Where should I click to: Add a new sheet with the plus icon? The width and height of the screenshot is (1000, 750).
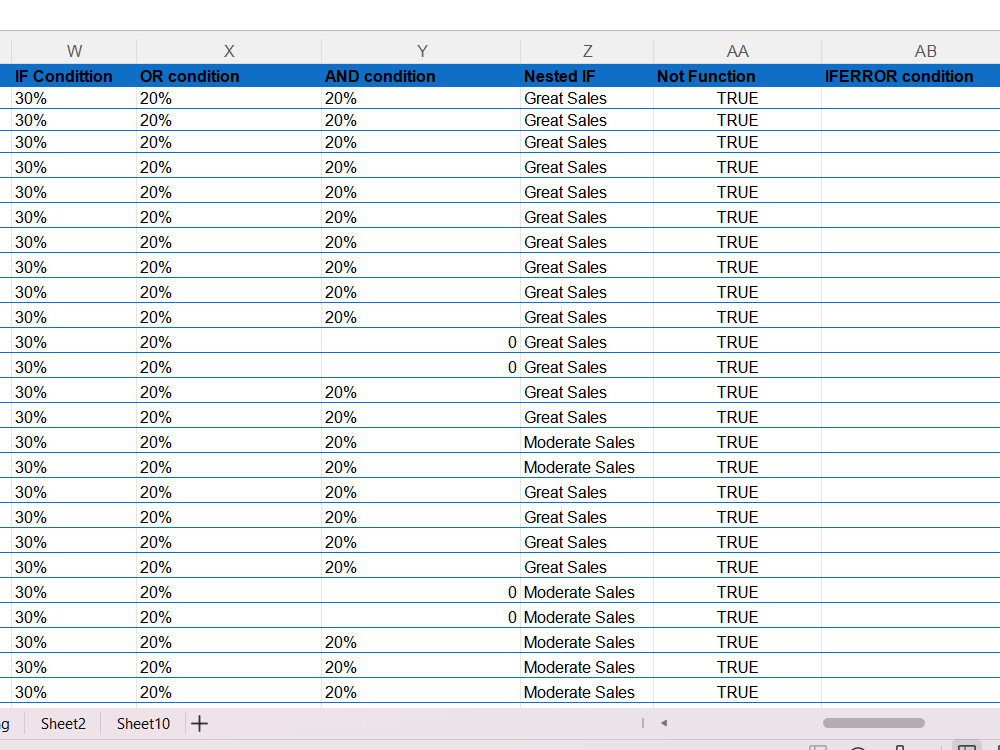(x=199, y=723)
